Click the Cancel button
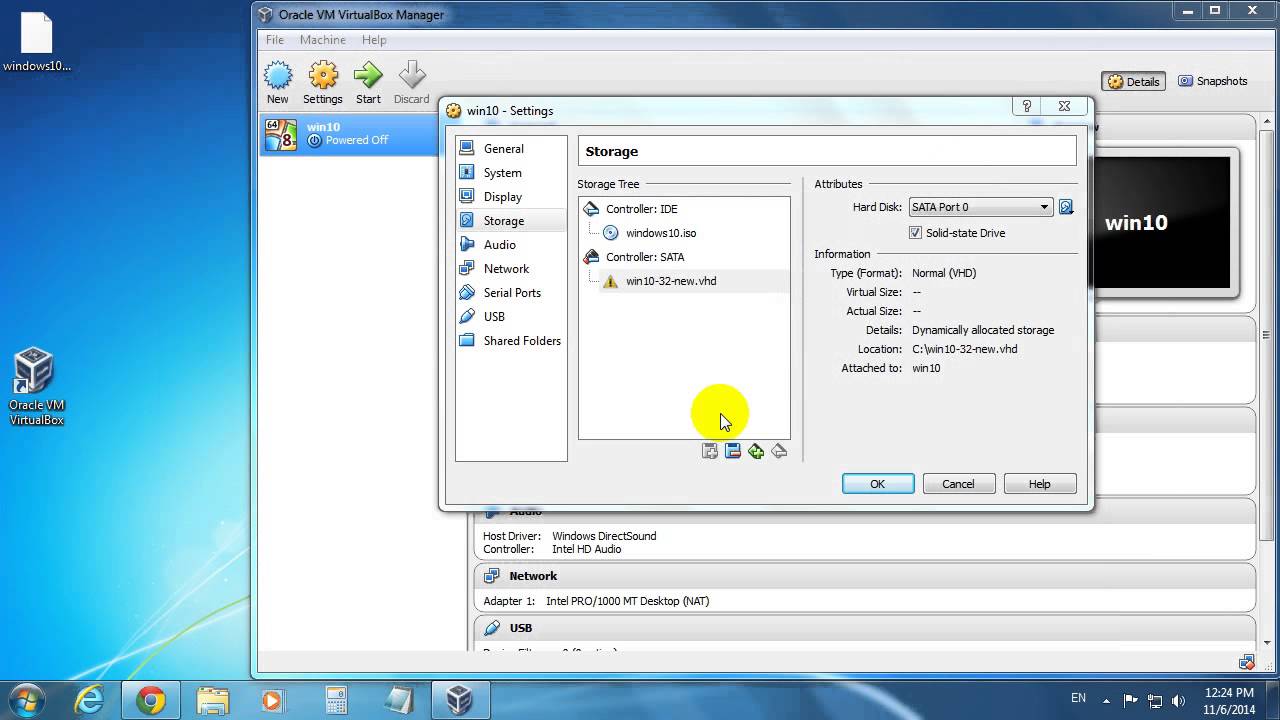Screen dimensions: 1280x720 [958, 484]
